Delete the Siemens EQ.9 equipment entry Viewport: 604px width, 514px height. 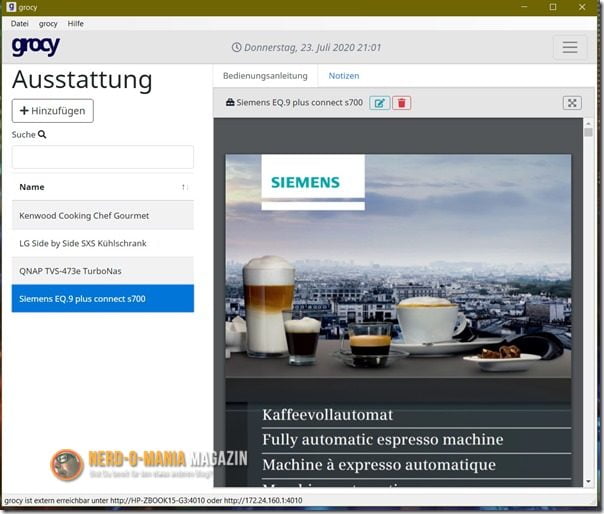click(x=401, y=103)
